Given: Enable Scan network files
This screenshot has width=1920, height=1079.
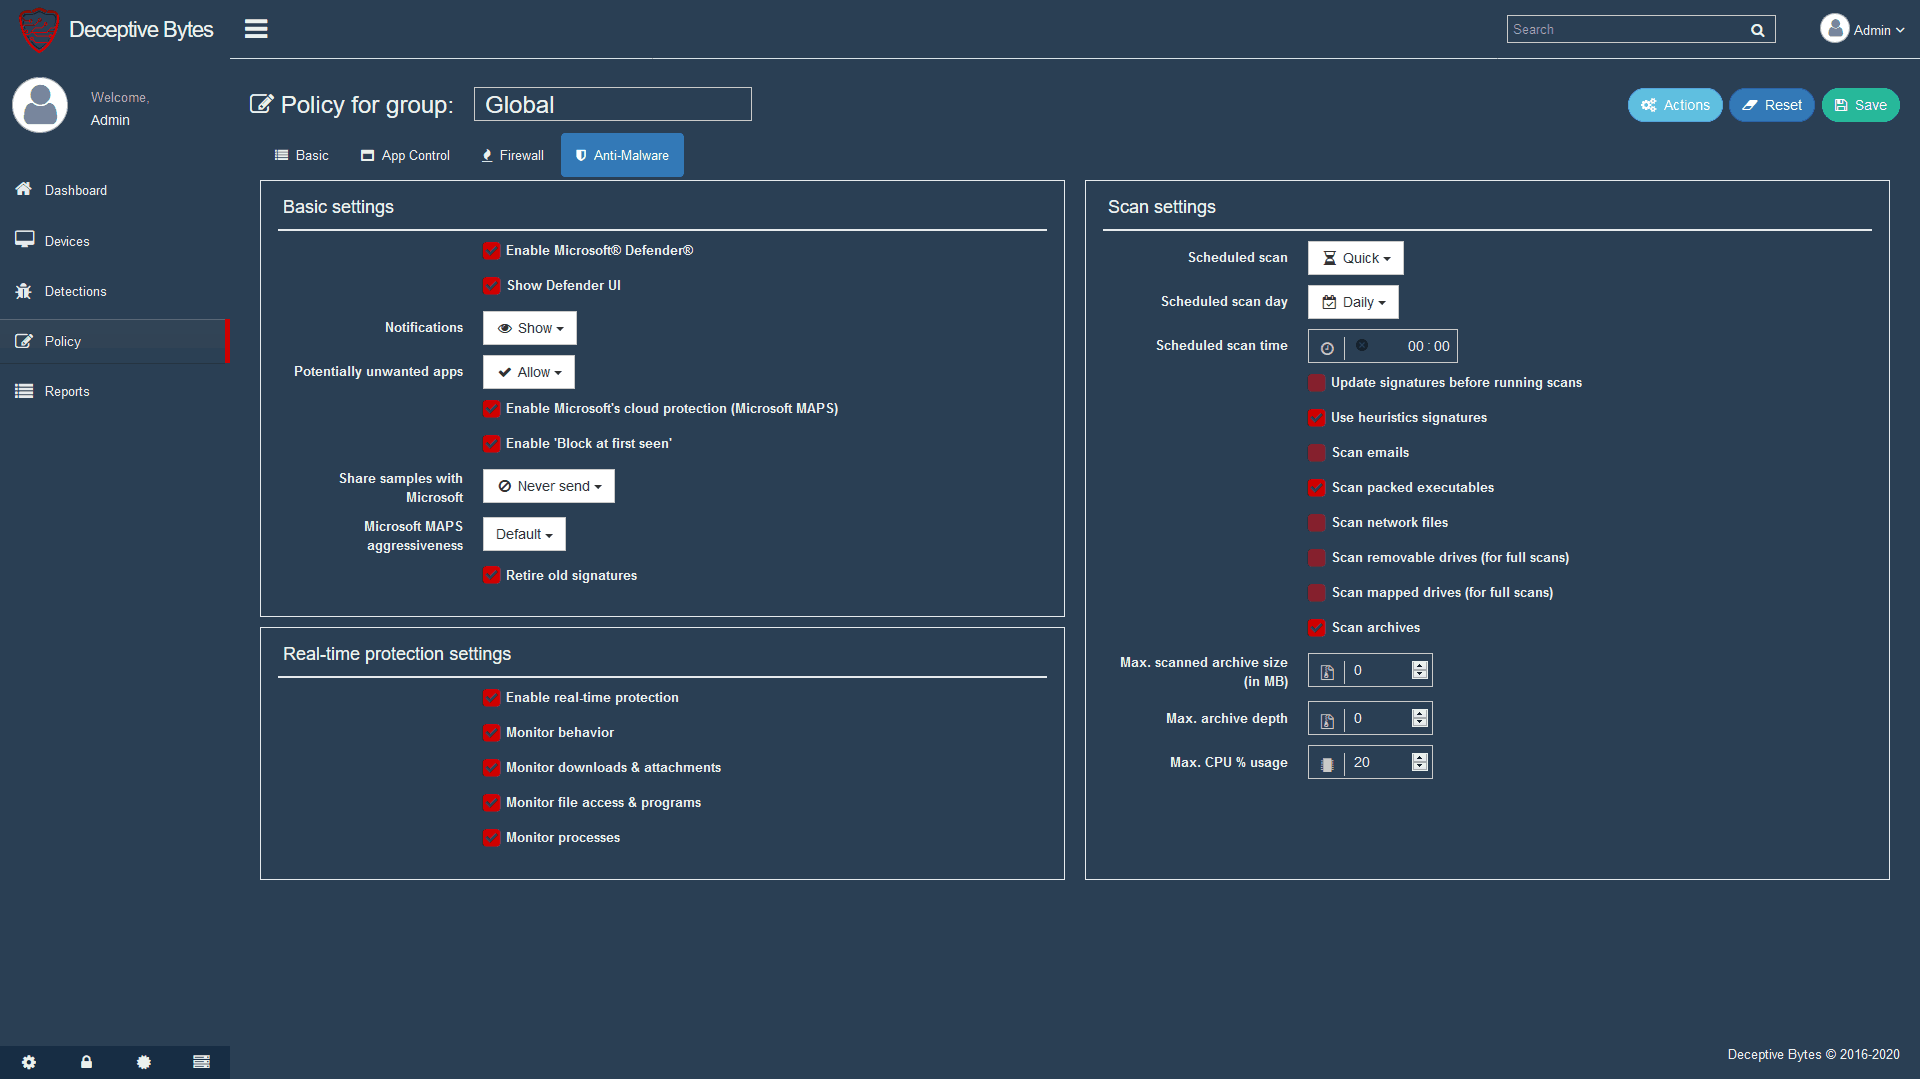Looking at the screenshot, I should pos(1316,523).
